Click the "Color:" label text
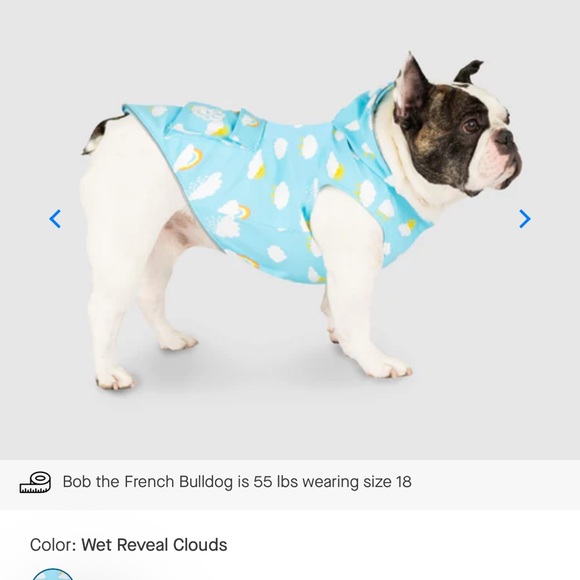580x580 pixels. coord(53,544)
